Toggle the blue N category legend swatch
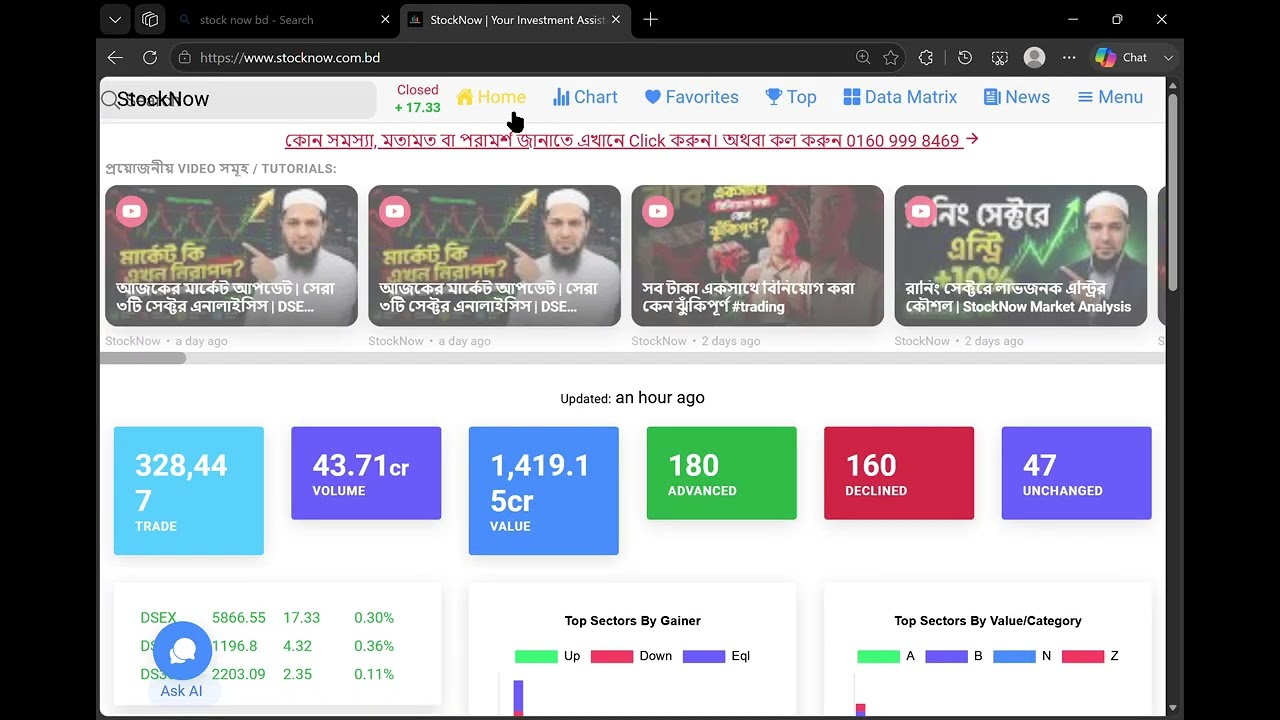The width and height of the screenshot is (1280, 720). click(1014, 656)
